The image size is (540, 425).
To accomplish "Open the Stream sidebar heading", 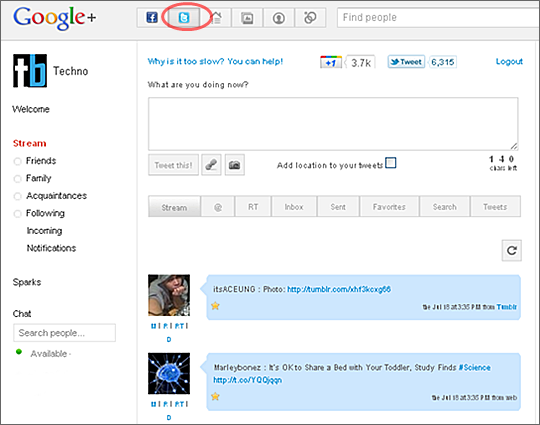I will 30,143.
